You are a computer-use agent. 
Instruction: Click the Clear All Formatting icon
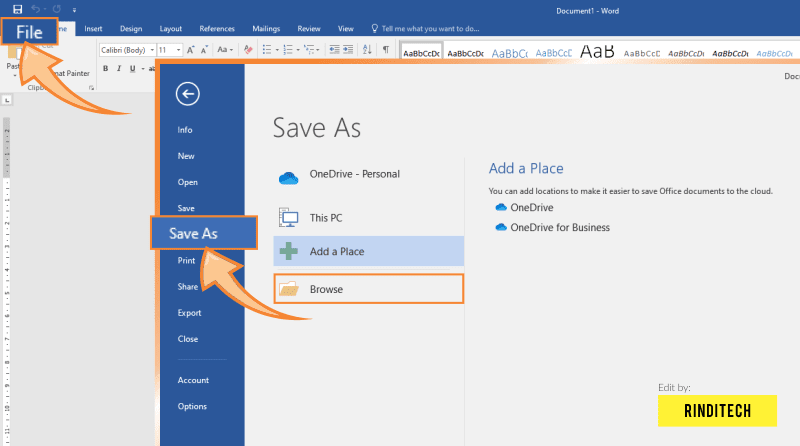tap(248, 50)
